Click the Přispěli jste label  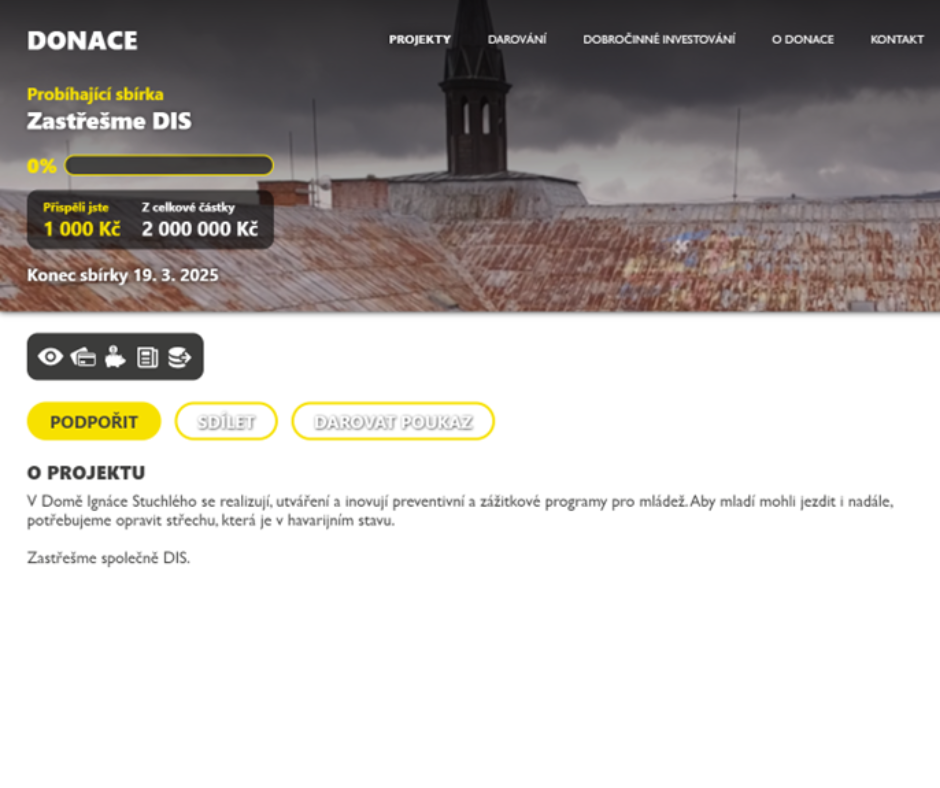pos(76,207)
